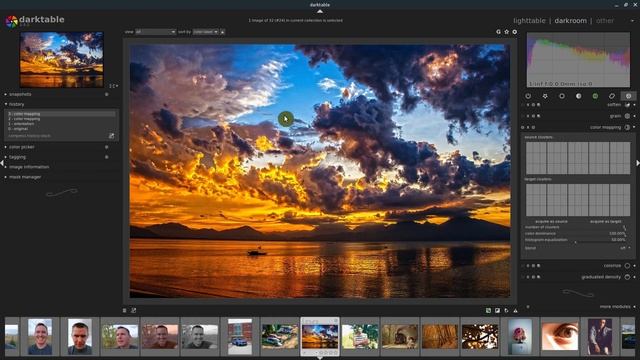
Task: Adjust histogram equalization slider
Action: pyautogui.click(x=575, y=240)
